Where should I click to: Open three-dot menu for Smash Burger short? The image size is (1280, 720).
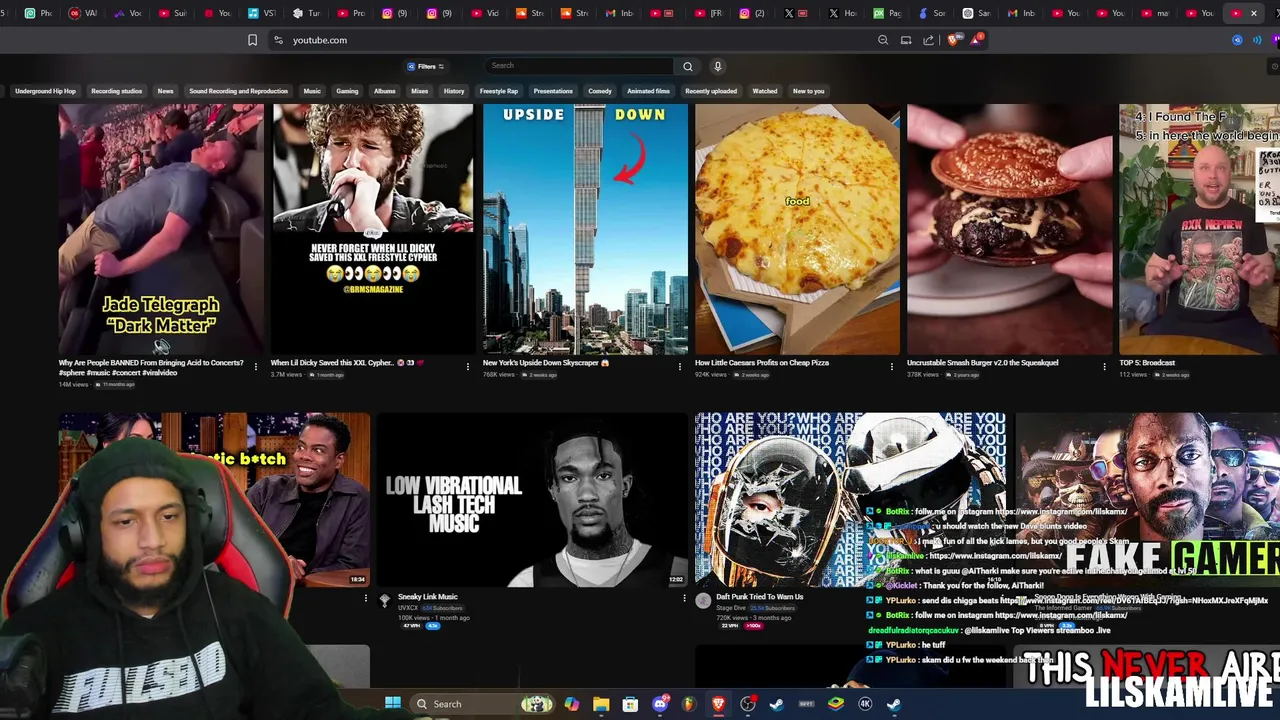[1104, 367]
